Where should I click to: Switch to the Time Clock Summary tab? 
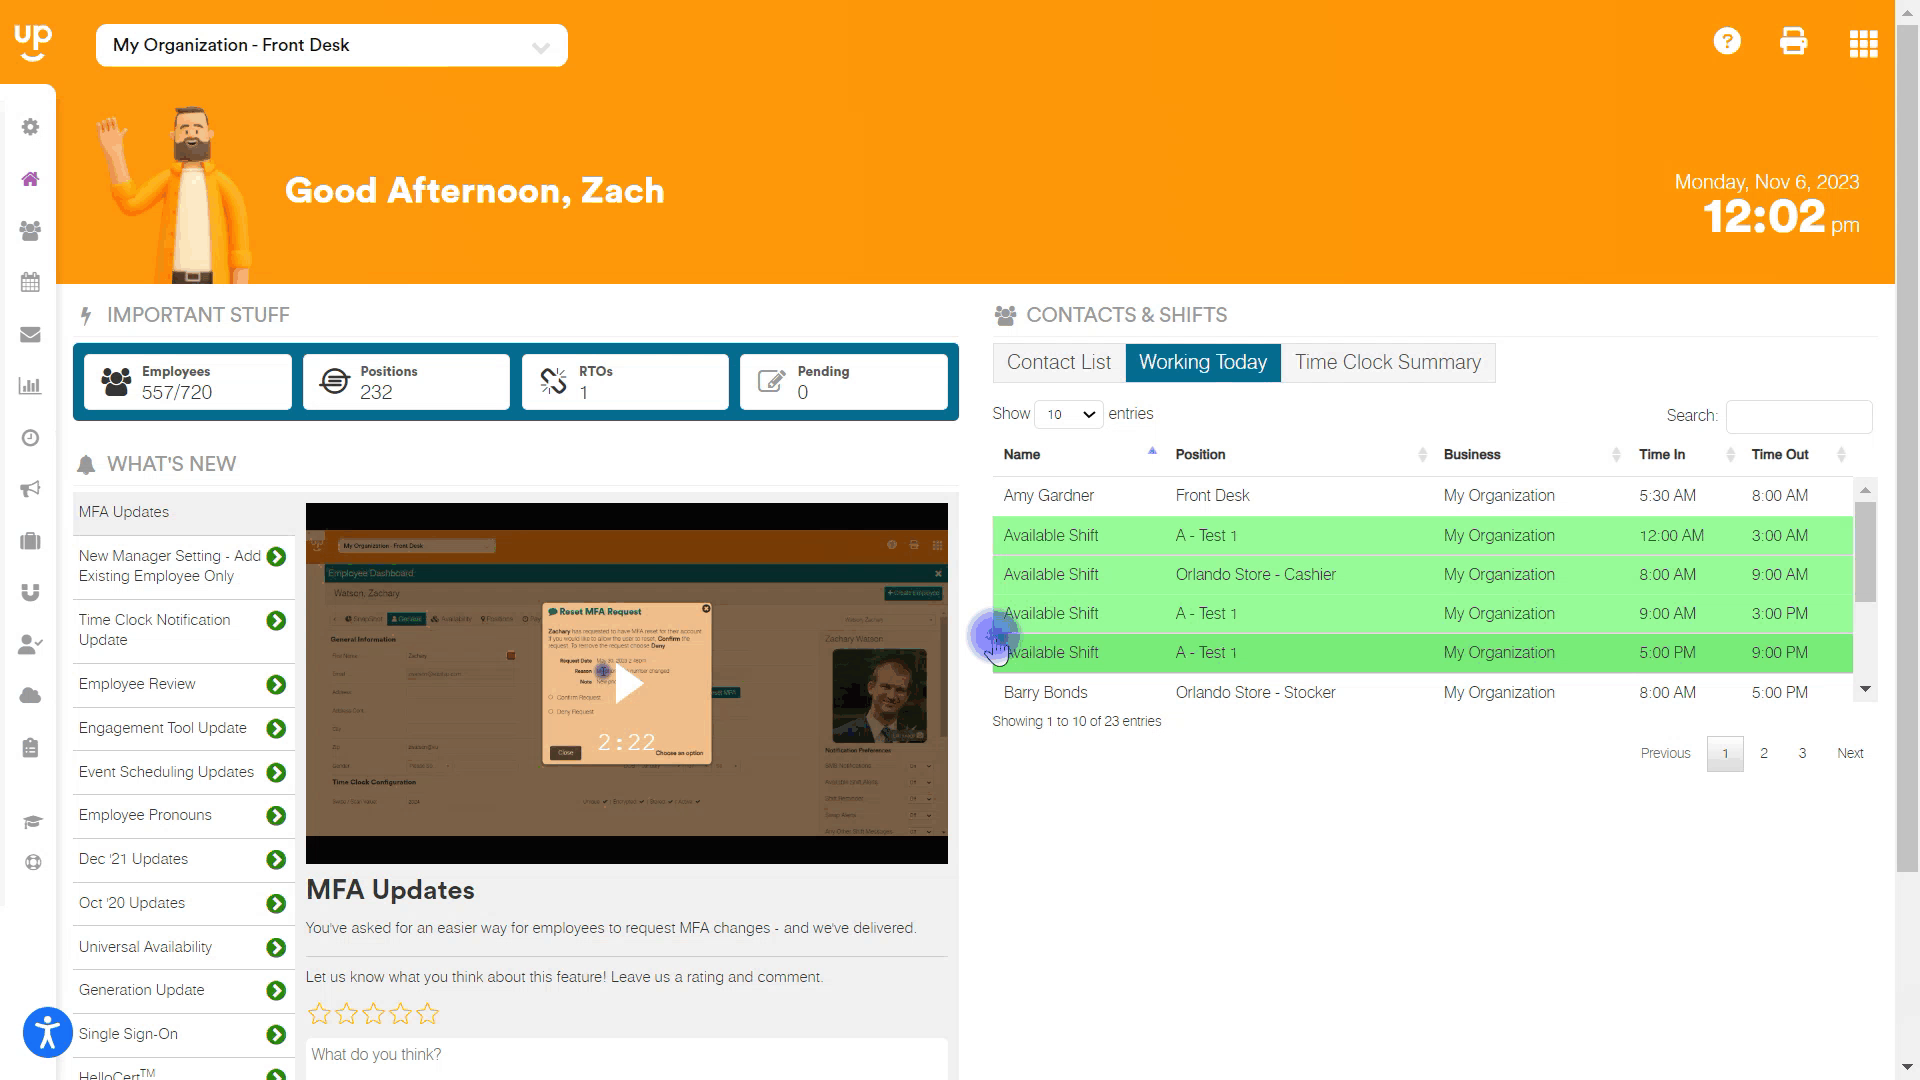1387,361
